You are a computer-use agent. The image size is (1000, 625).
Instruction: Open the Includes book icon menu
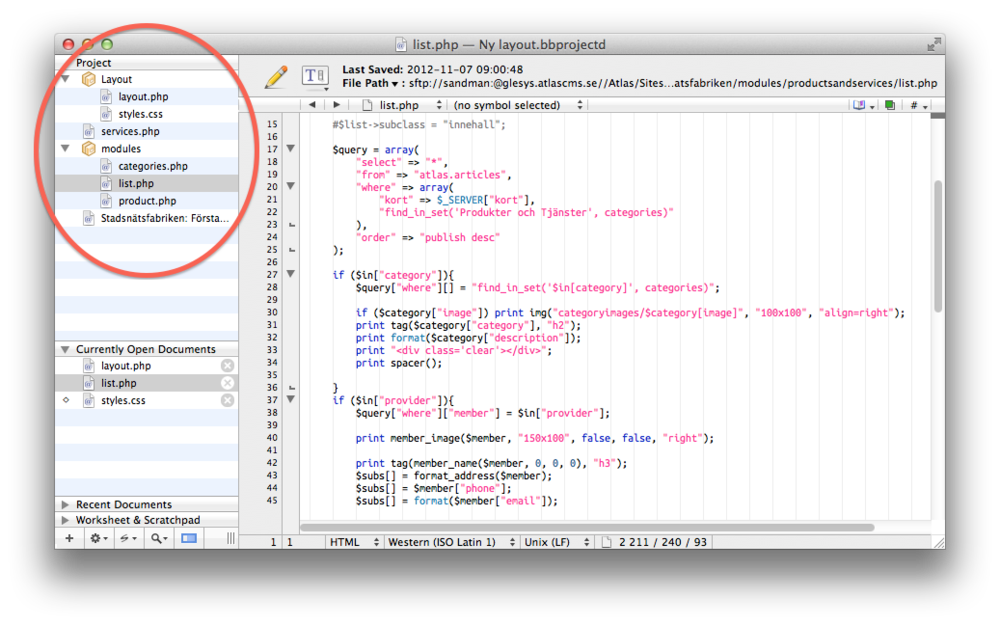click(863, 105)
